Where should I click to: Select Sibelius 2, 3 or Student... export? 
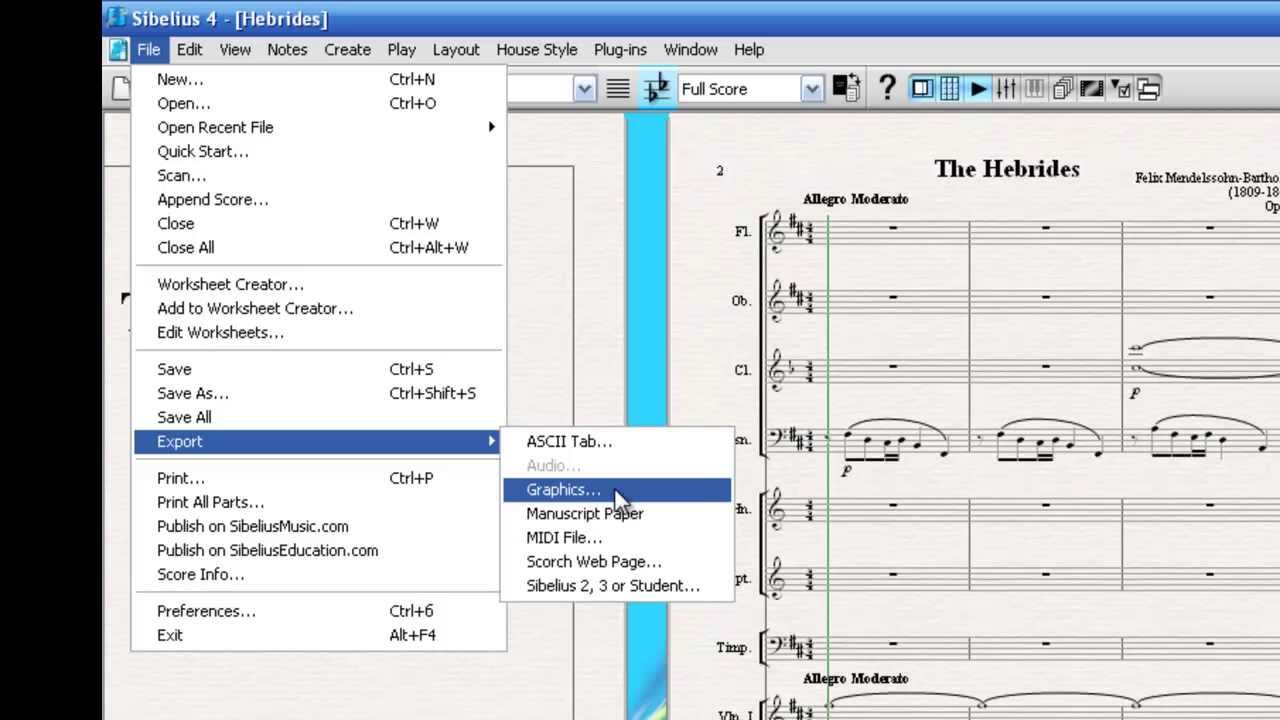tap(617, 586)
